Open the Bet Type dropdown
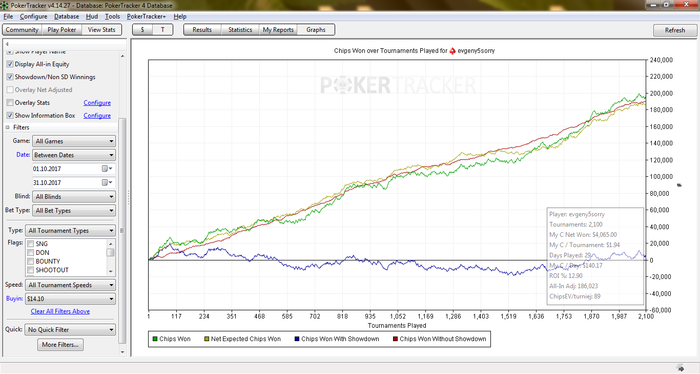The image size is (700, 374). pyautogui.click(x=74, y=211)
